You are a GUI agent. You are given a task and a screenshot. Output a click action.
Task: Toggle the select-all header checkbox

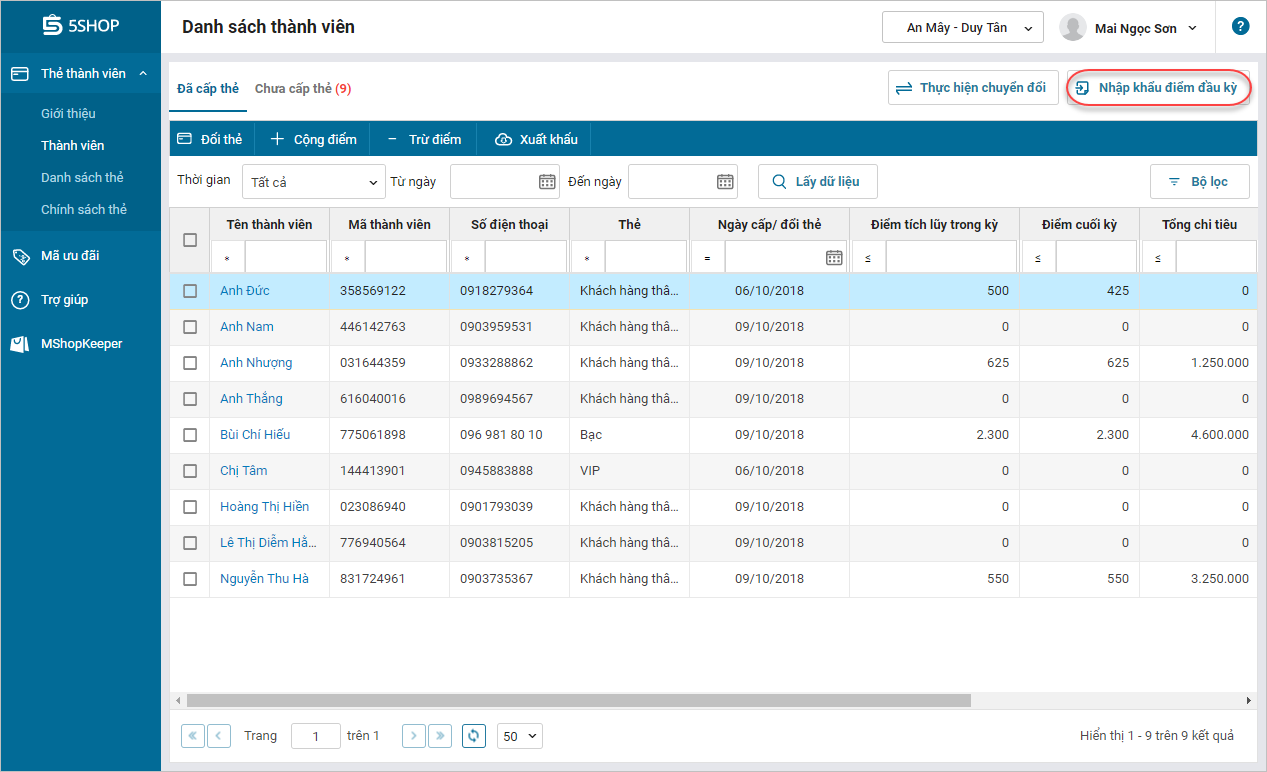(x=190, y=240)
